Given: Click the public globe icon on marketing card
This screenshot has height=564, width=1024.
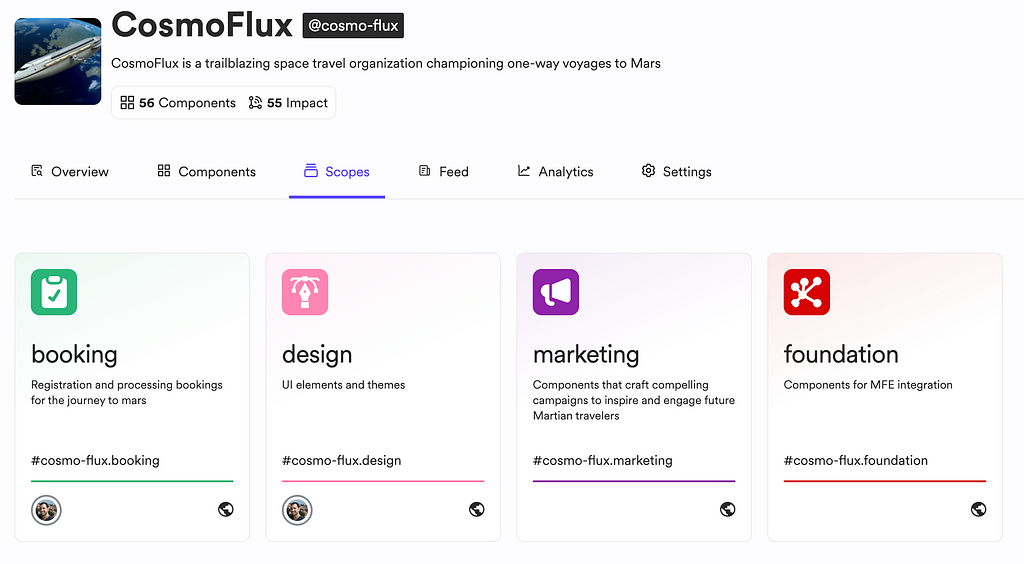Looking at the screenshot, I should point(728,509).
